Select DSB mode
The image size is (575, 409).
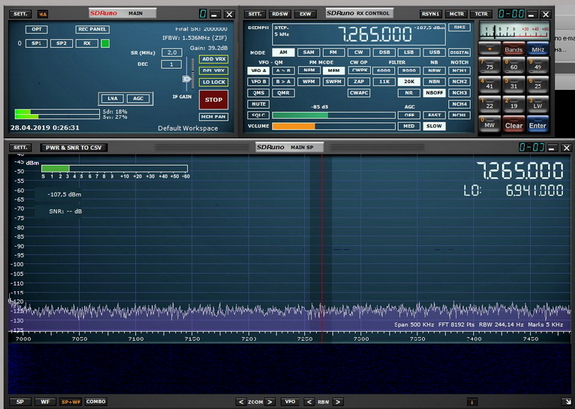coord(384,52)
